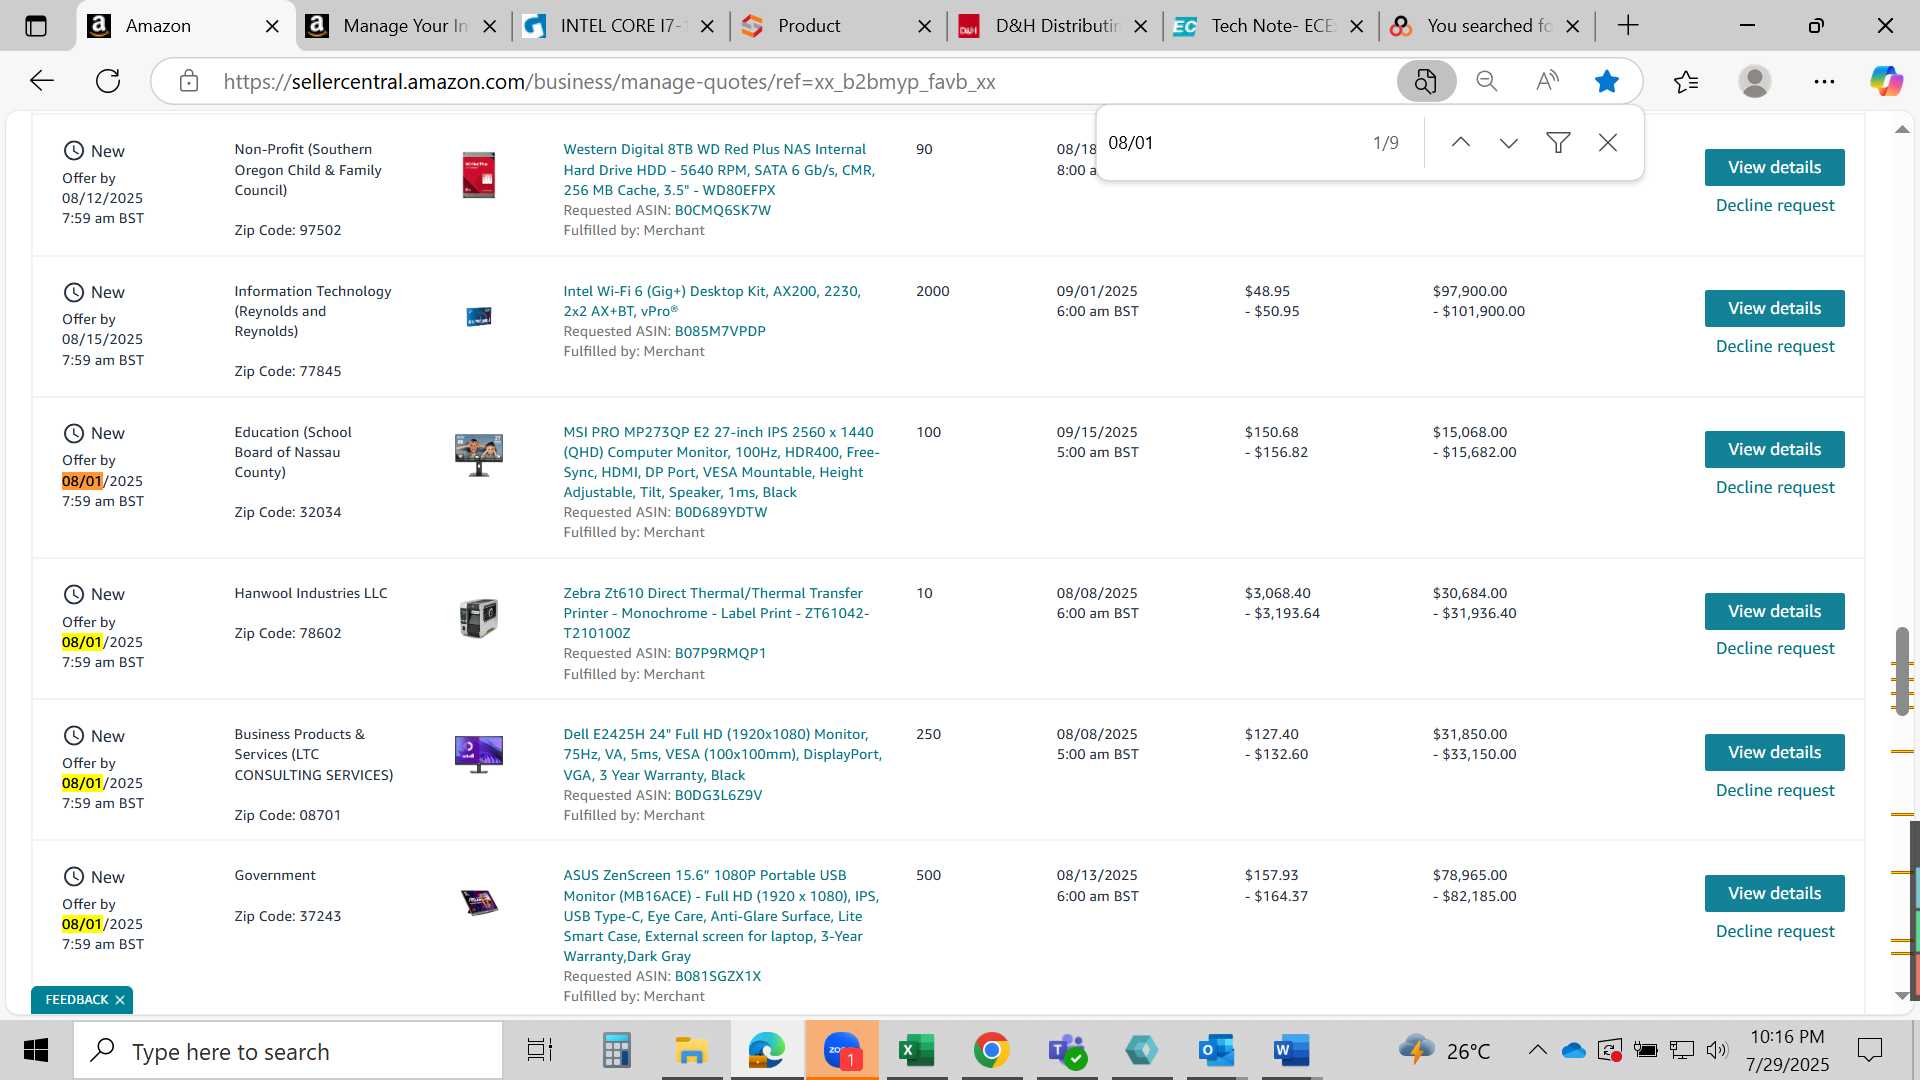
Task: Switch to D&H Distributing tab
Action: click(1055, 26)
